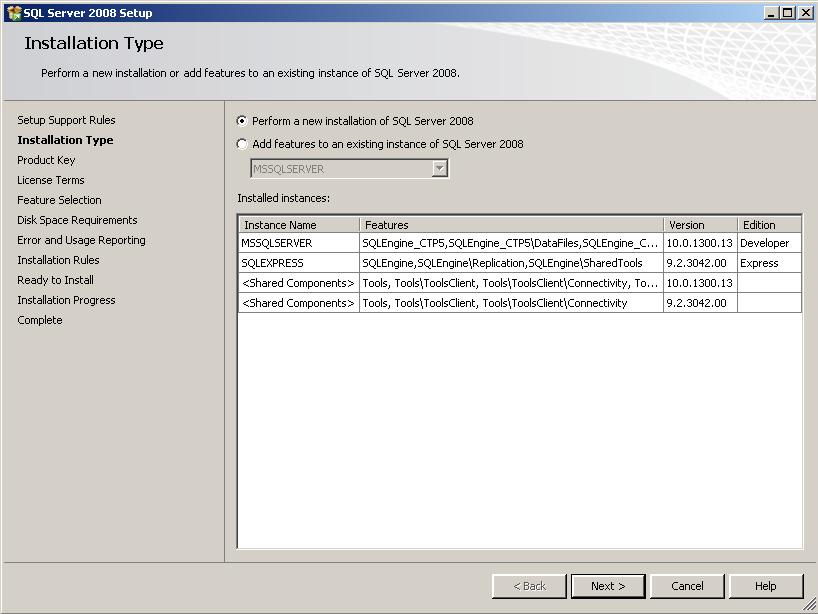The image size is (818, 614).
Task: Click the Cancel button
Action: 687,586
